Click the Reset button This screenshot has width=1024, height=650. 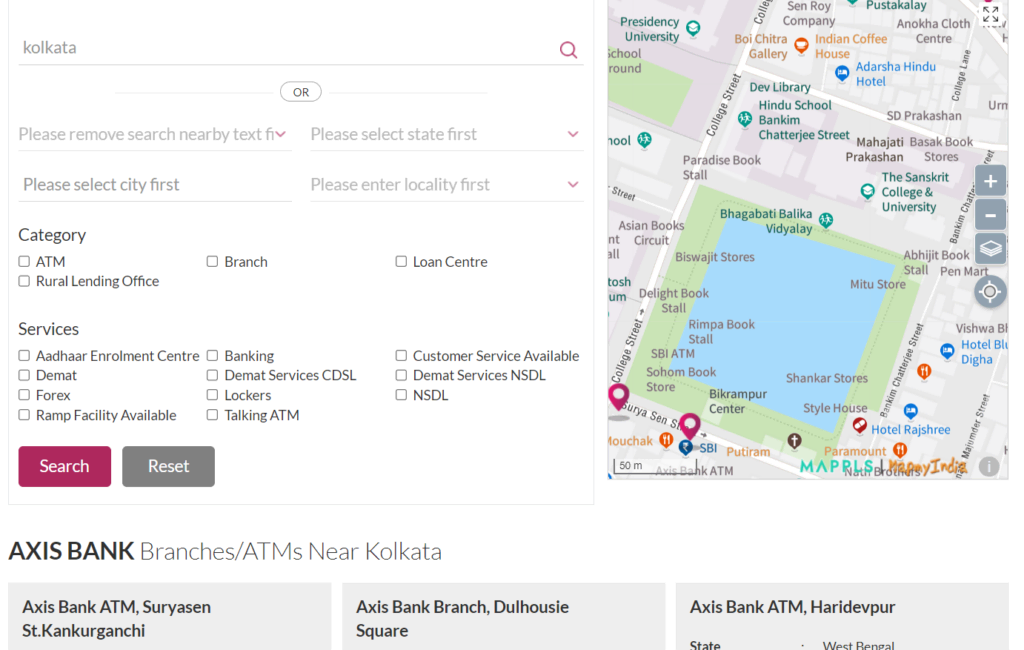(168, 466)
